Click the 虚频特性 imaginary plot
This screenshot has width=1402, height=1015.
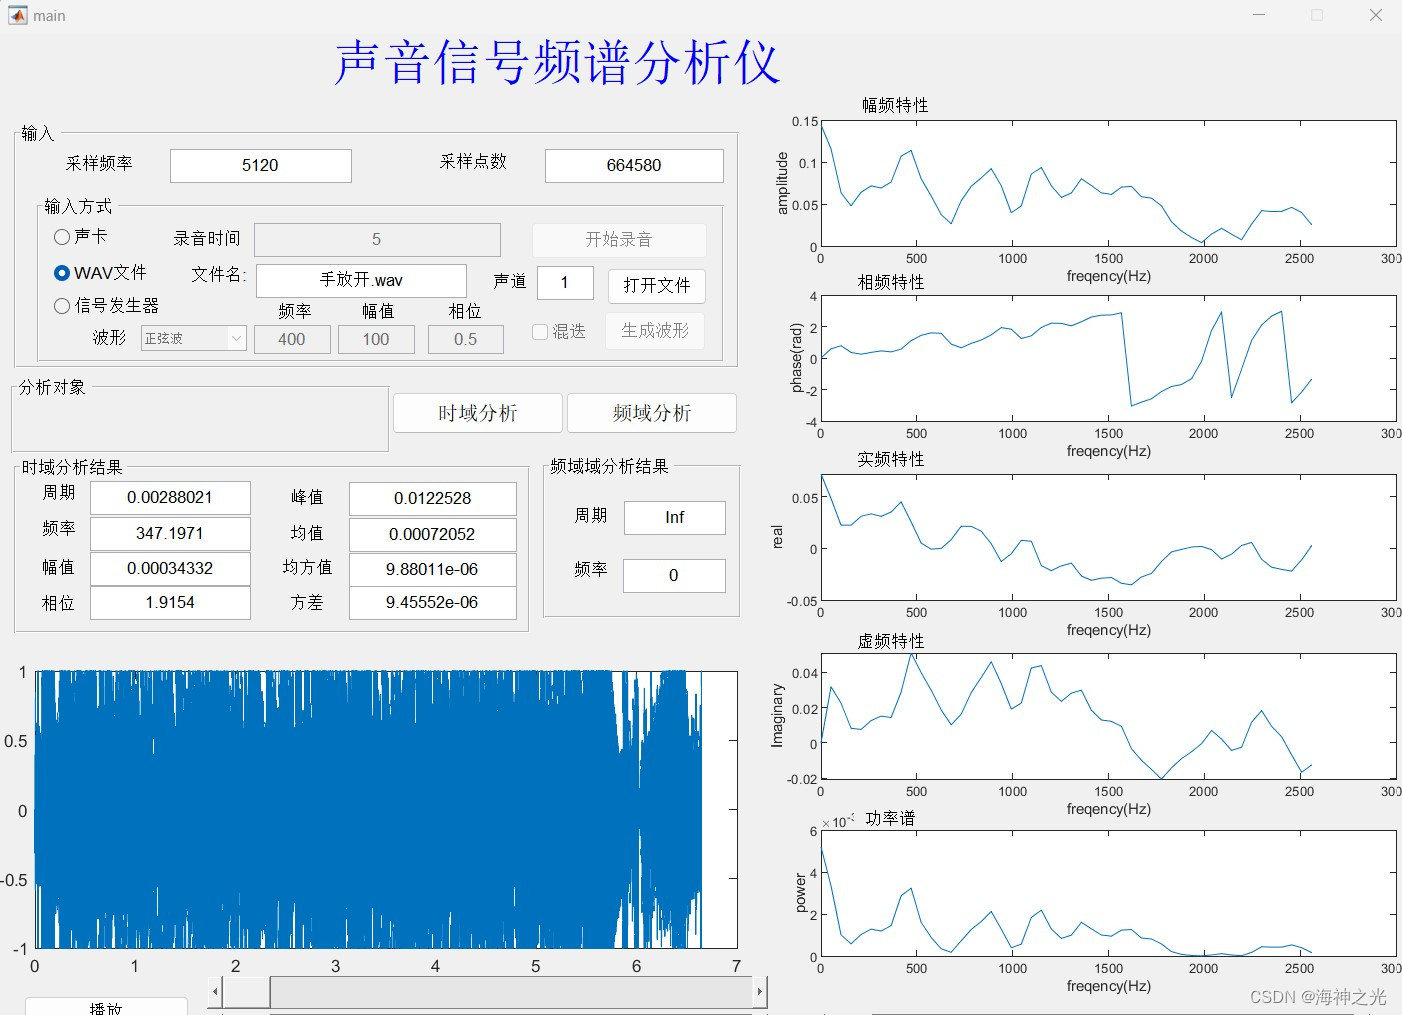point(1108,716)
